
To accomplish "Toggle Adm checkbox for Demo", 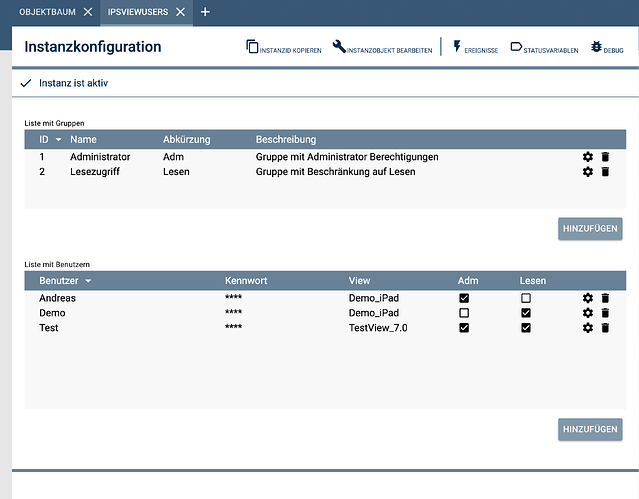I will pyautogui.click(x=464, y=313).
